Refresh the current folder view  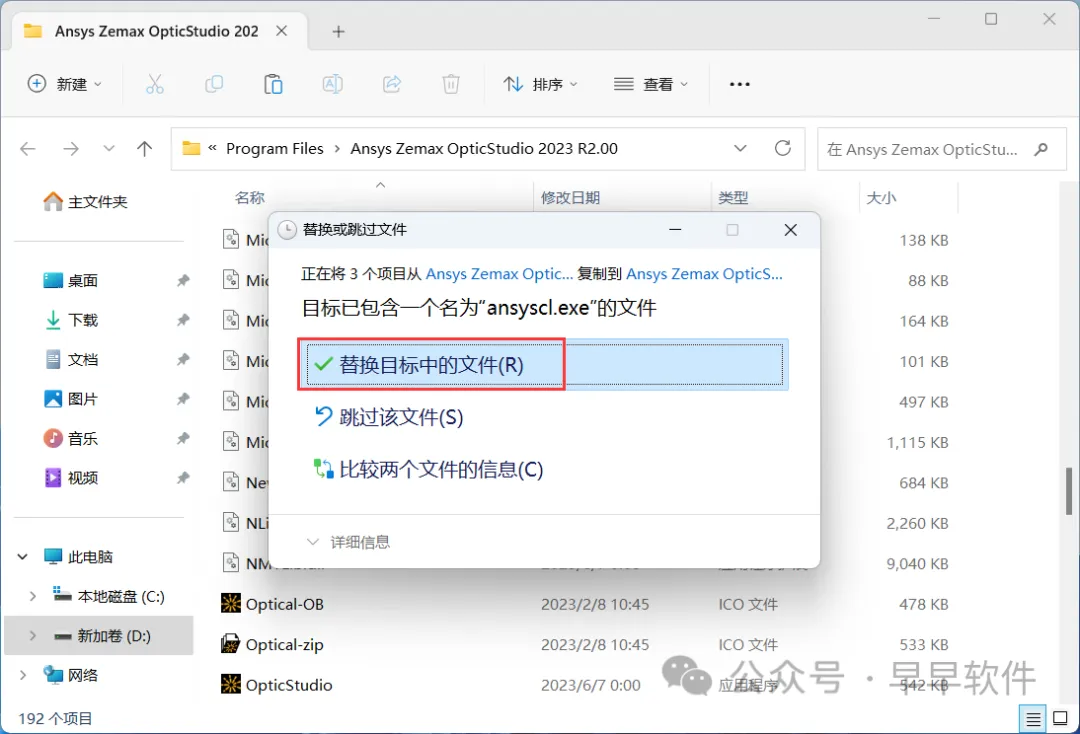point(782,148)
